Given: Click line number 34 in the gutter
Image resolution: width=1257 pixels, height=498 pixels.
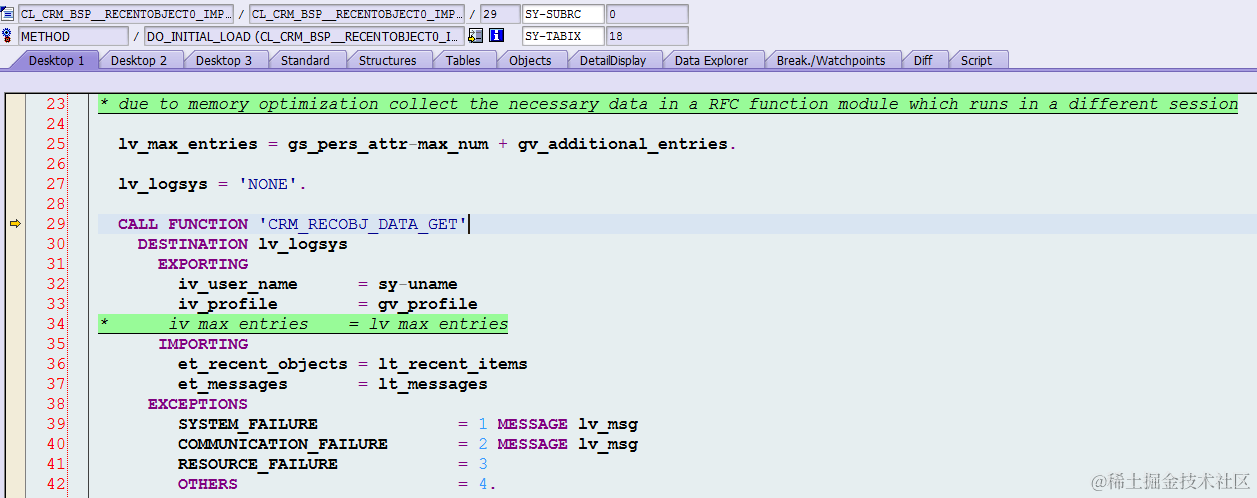Looking at the screenshot, I should point(55,324).
